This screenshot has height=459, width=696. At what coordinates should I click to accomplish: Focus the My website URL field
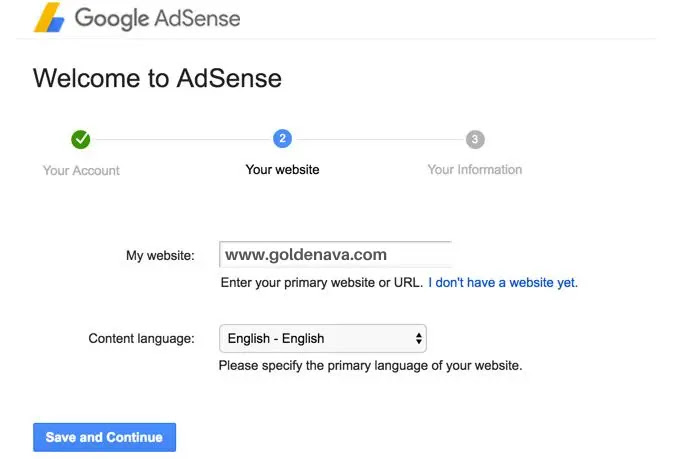coord(336,254)
